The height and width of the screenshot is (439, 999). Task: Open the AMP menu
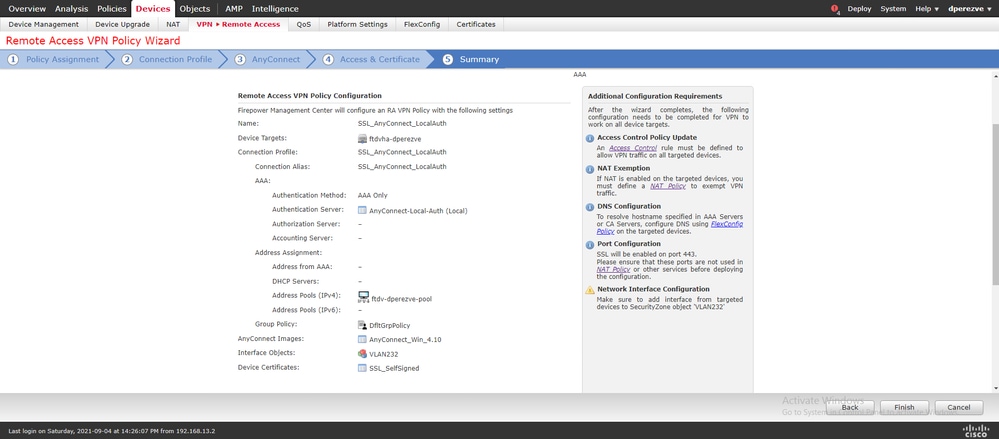[234, 9]
